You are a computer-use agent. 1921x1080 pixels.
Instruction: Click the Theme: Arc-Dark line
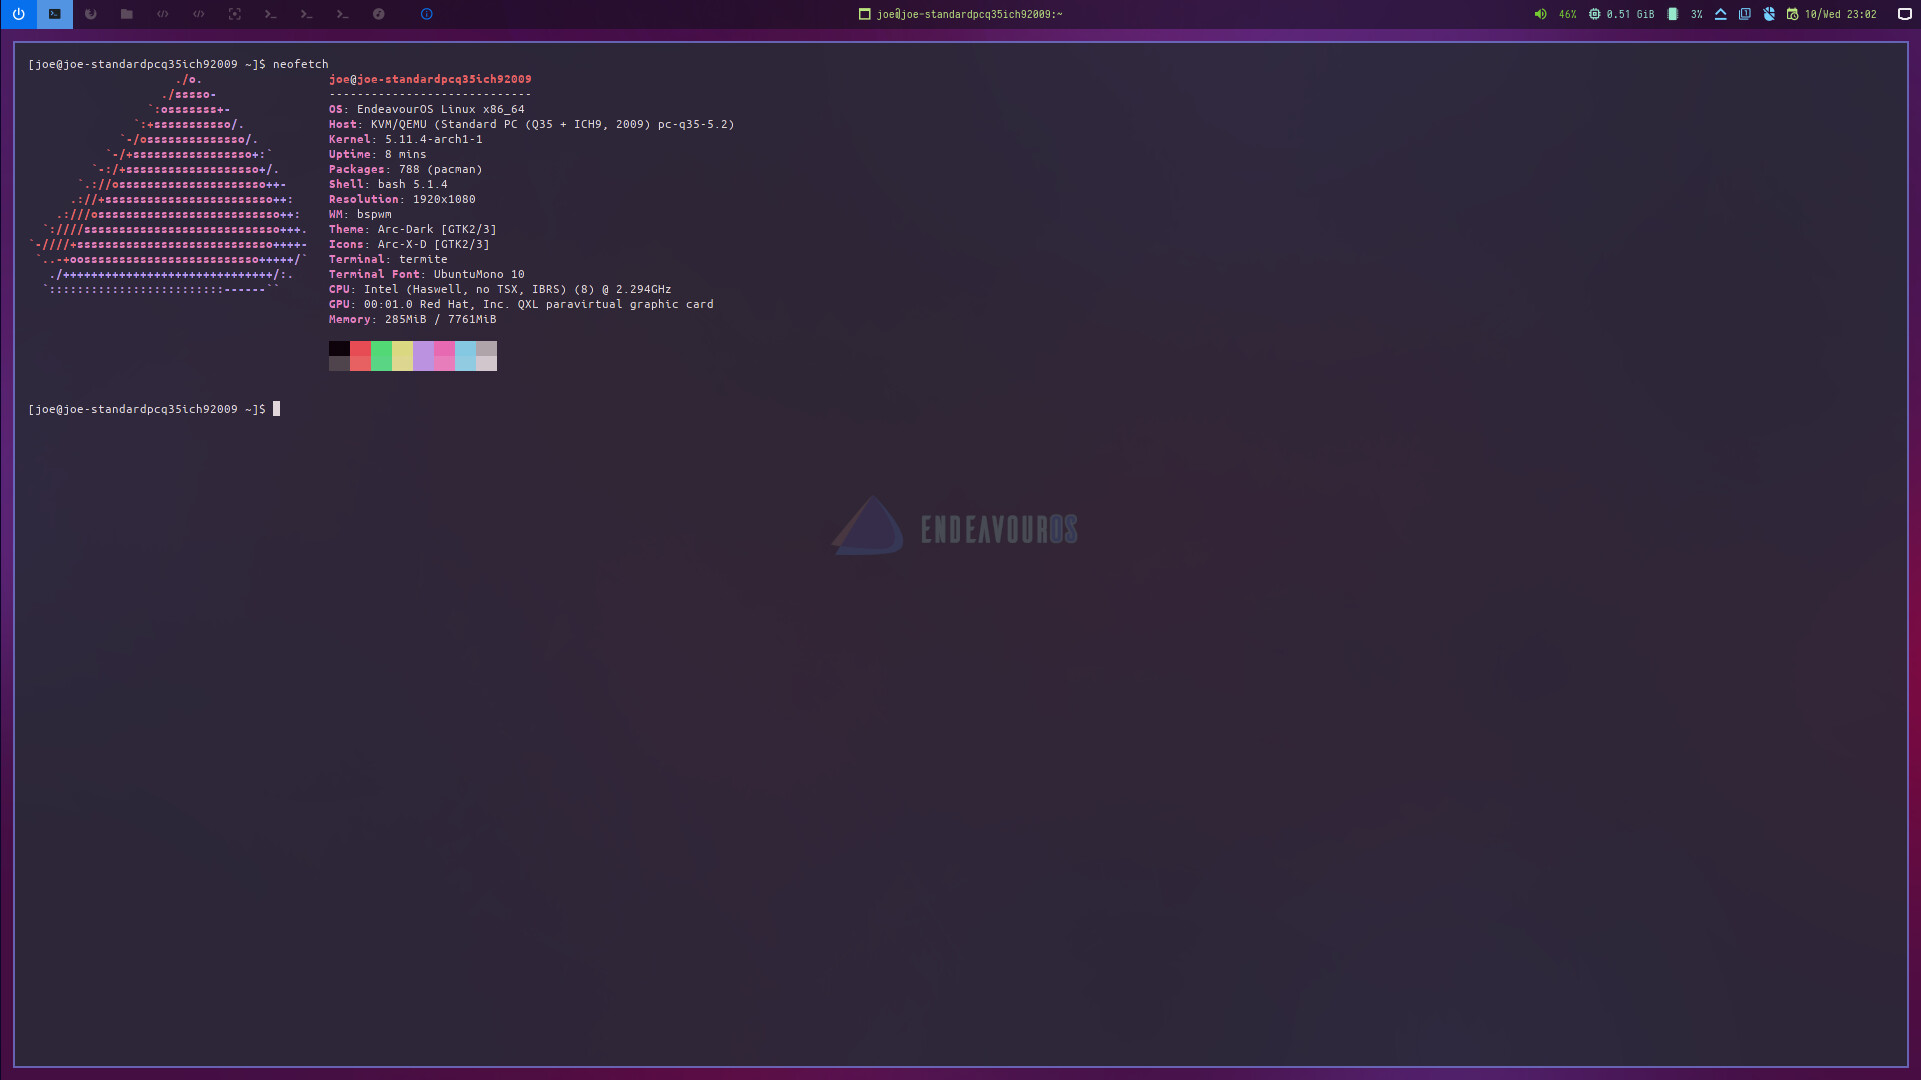tap(413, 229)
